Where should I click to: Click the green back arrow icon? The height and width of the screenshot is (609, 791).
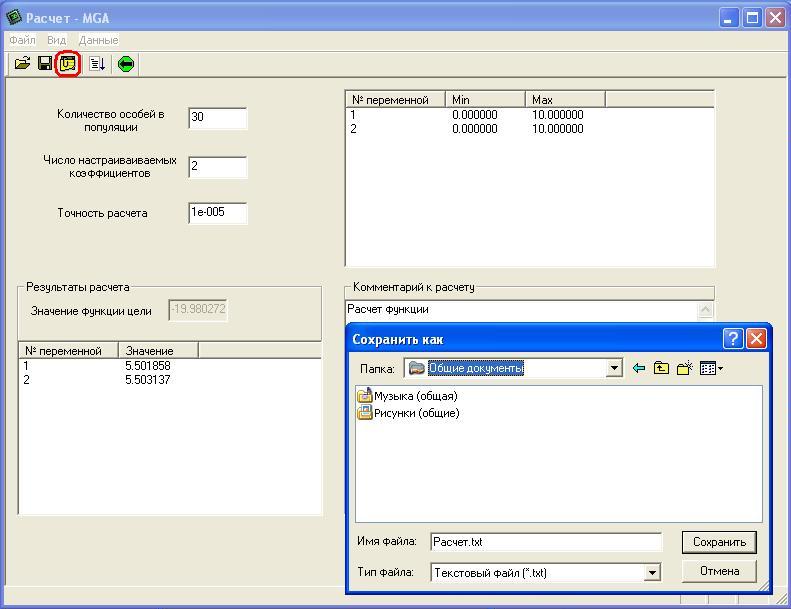[126, 64]
